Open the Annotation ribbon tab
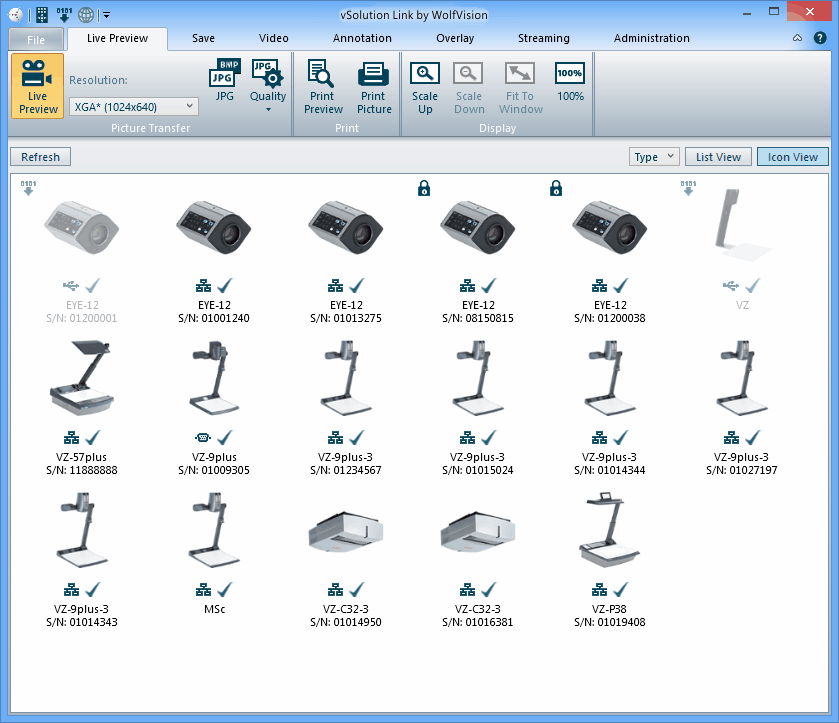Screen dimensions: 839x723 pos(362,38)
